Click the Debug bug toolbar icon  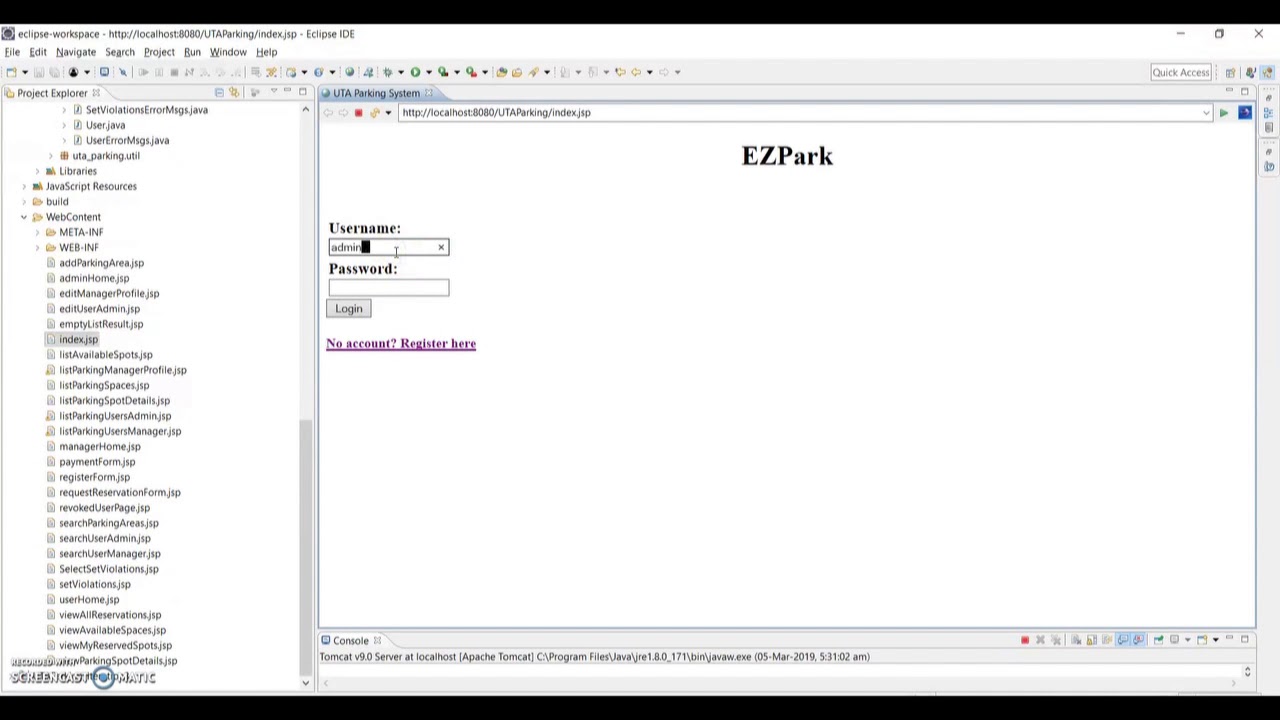pos(388,72)
